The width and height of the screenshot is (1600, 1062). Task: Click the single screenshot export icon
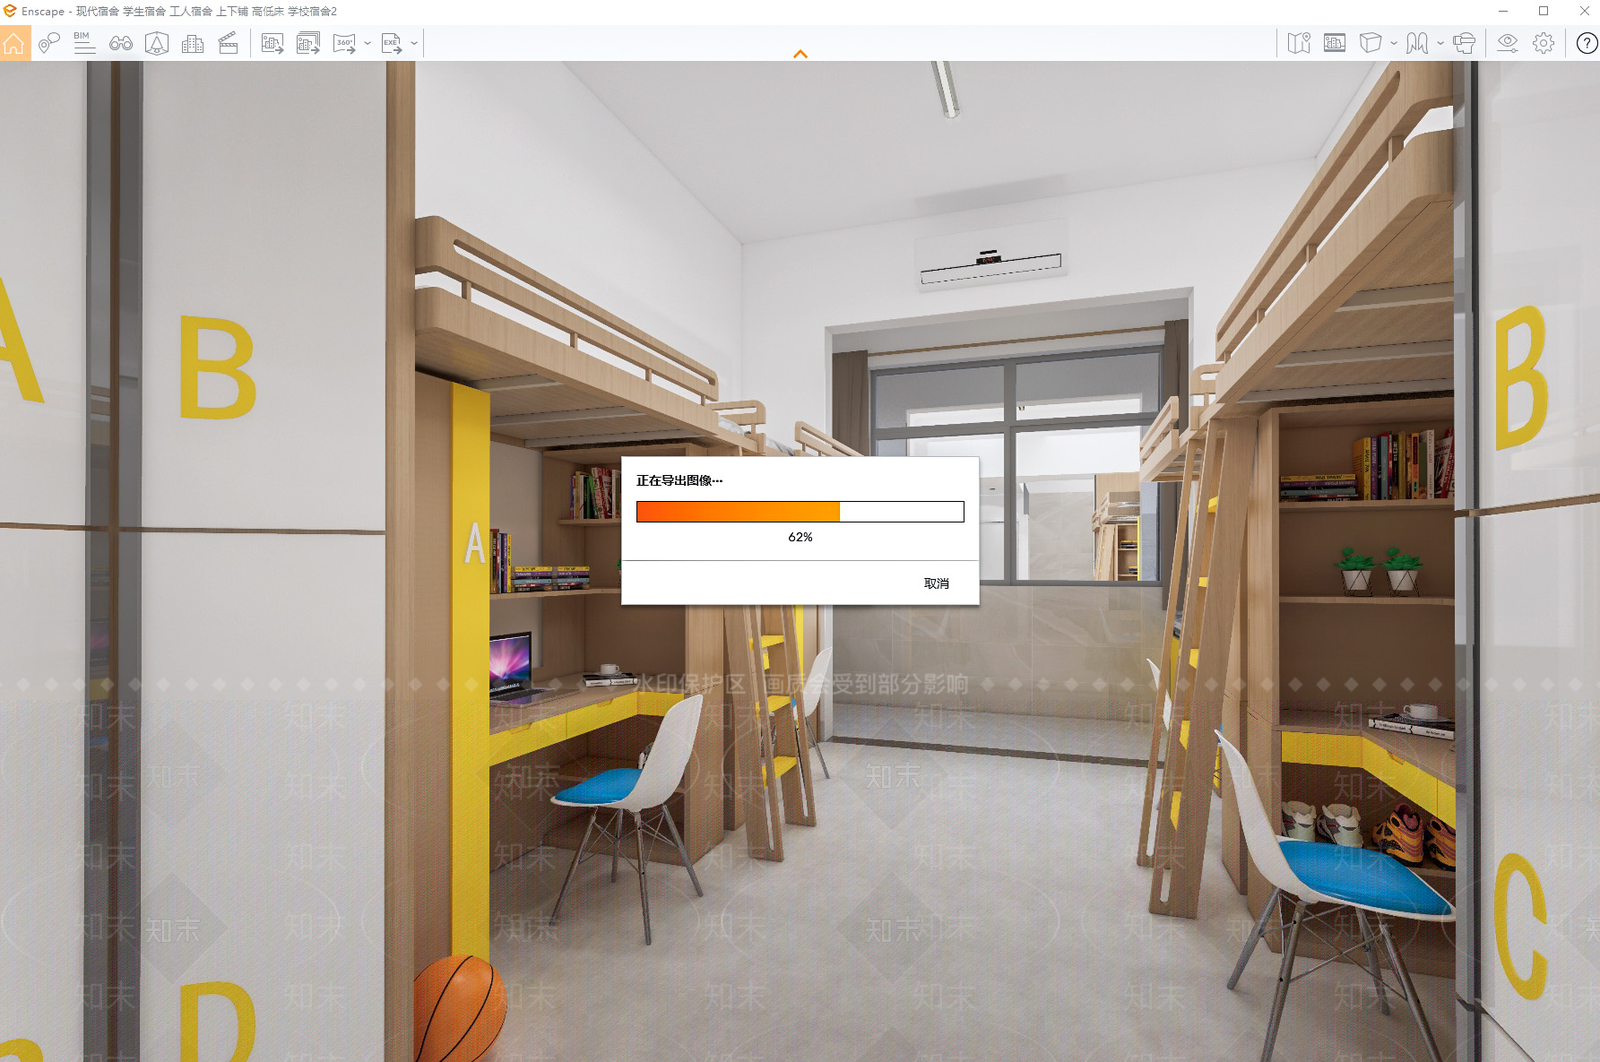coord(272,43)
